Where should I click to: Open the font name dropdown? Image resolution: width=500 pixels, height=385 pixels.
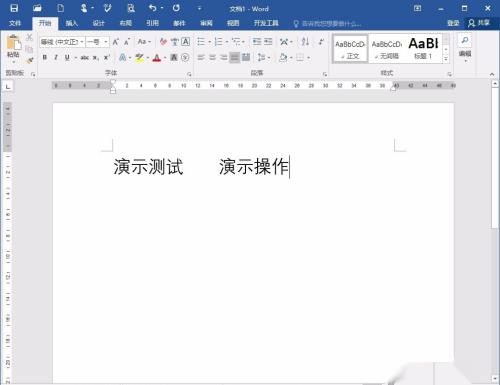click(82, 42)
